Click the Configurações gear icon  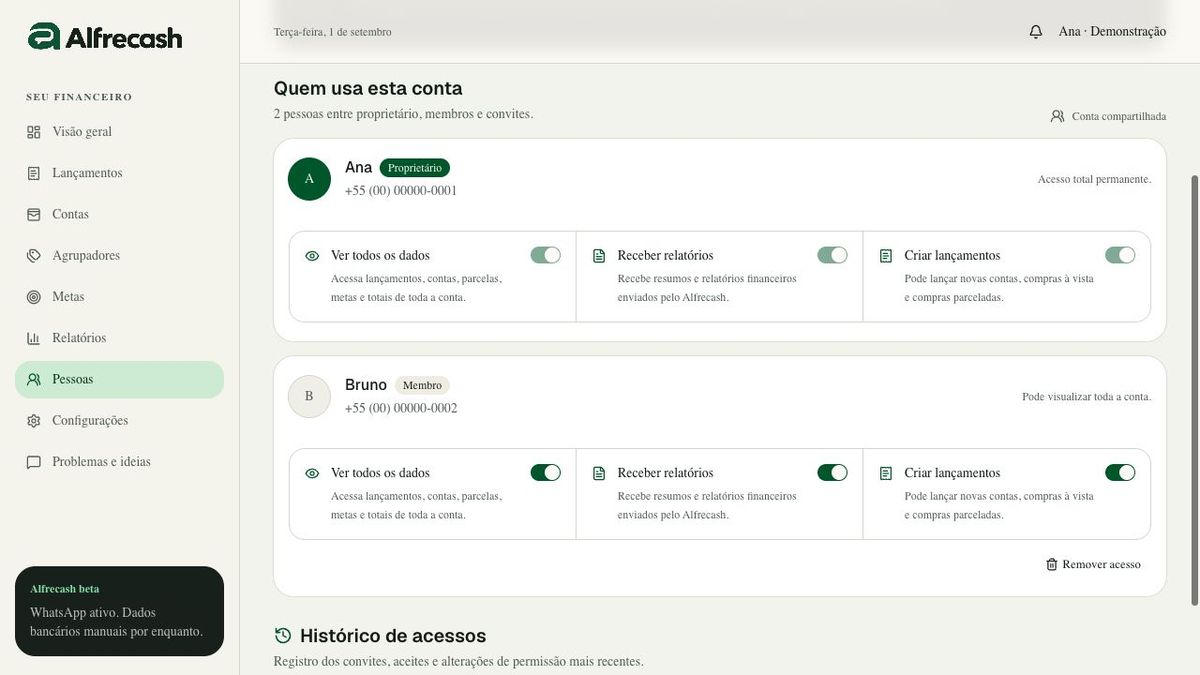pos(34,421)
